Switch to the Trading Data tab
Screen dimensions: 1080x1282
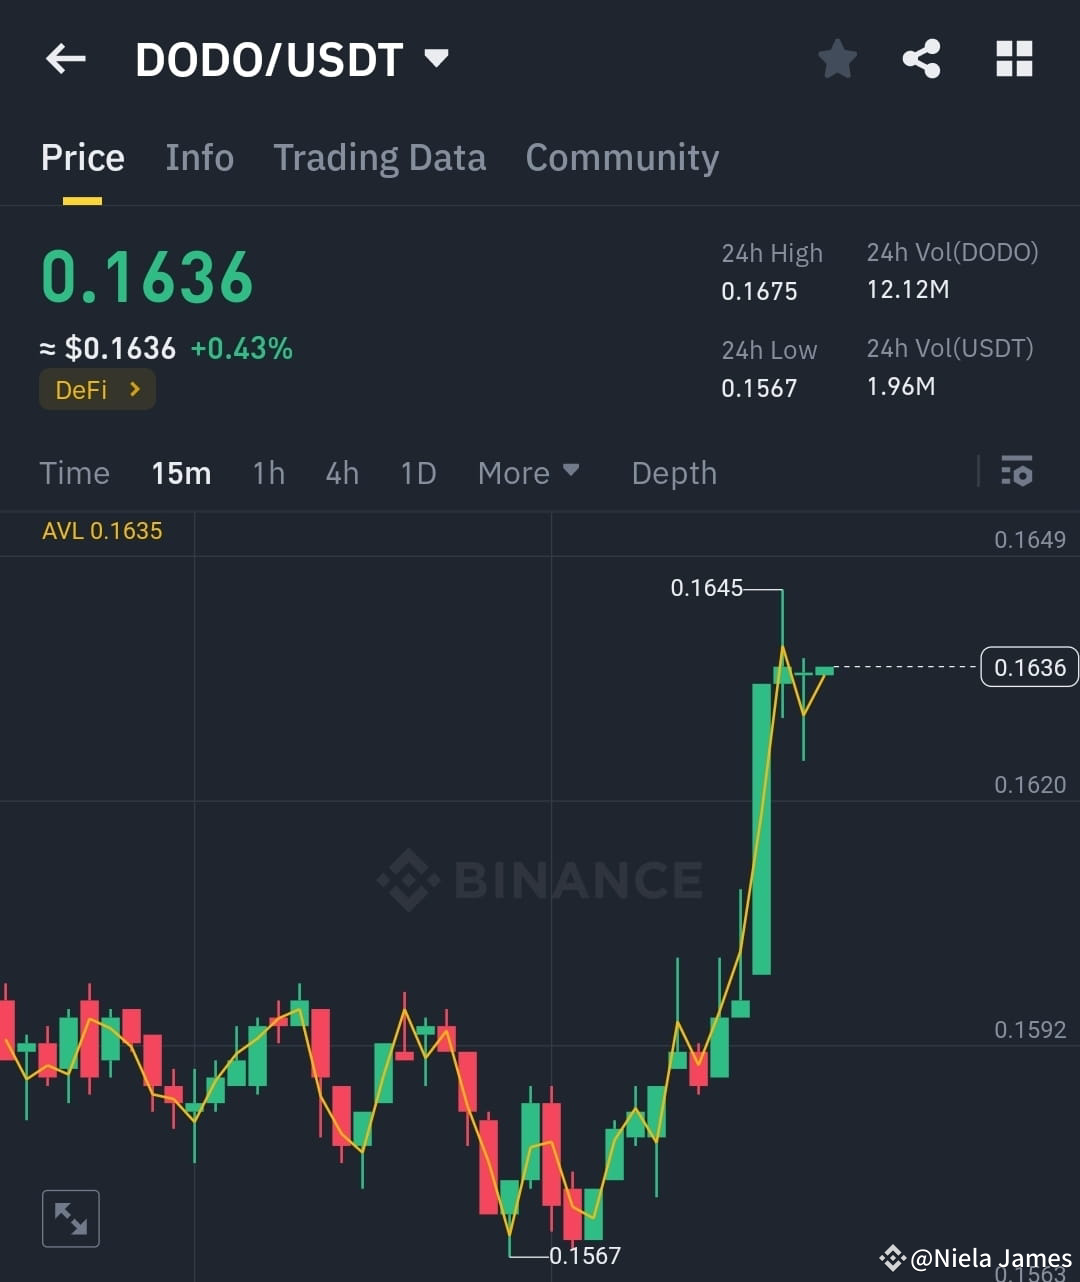tap(379, 157)
